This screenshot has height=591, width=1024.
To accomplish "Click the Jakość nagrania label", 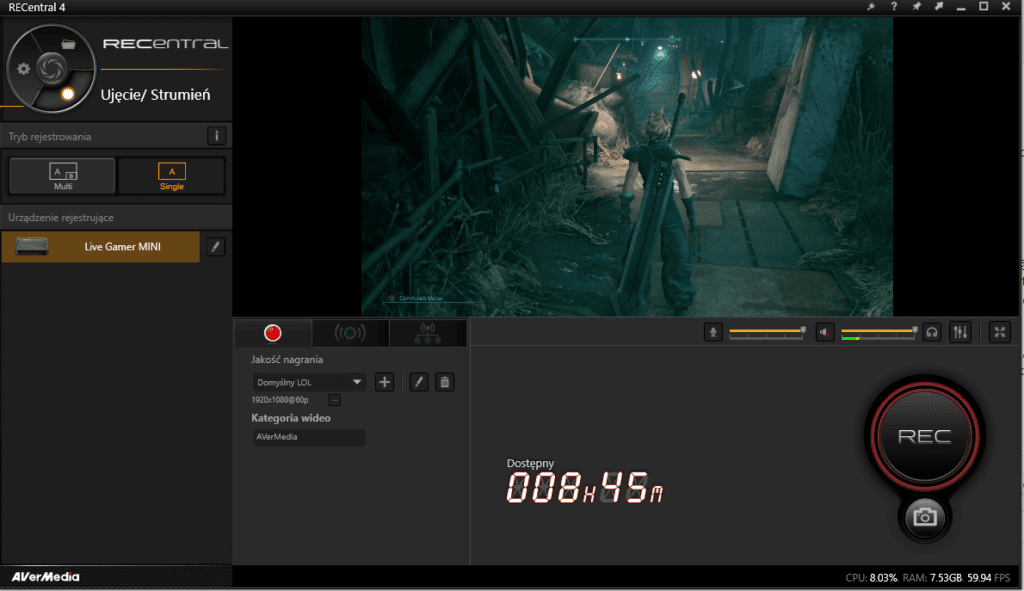I will 287,360.
